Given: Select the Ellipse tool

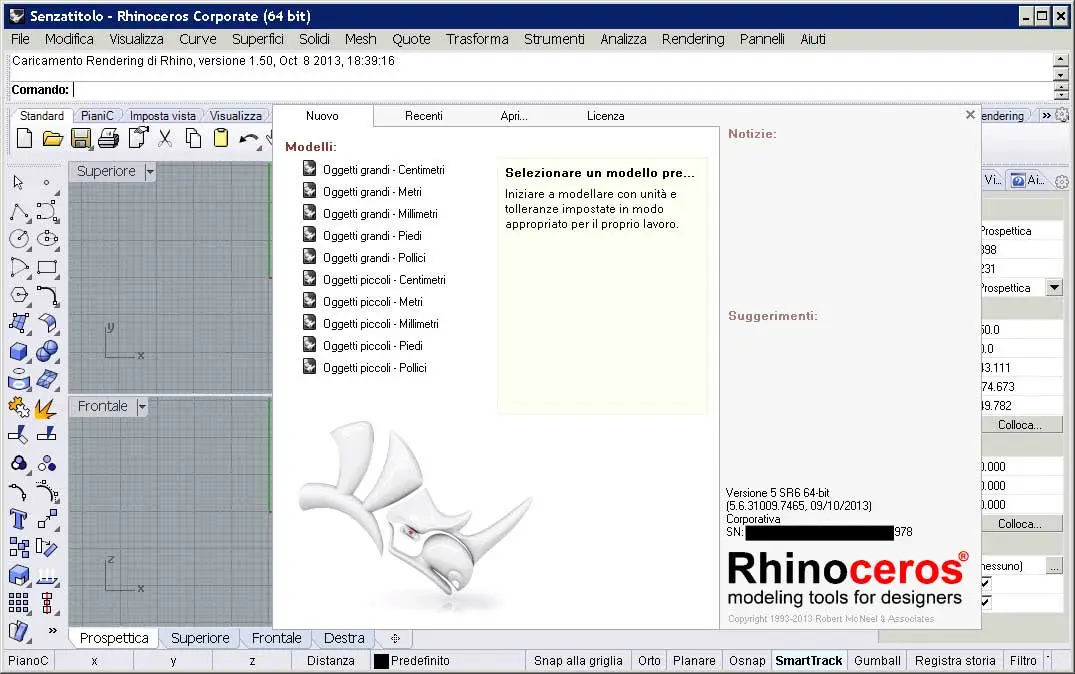Looking at the screenshot, I should [x=47, y=239].
